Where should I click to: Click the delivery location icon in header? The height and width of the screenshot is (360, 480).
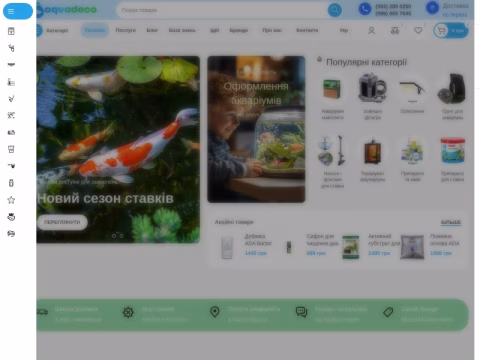click(x=432, y=8)
